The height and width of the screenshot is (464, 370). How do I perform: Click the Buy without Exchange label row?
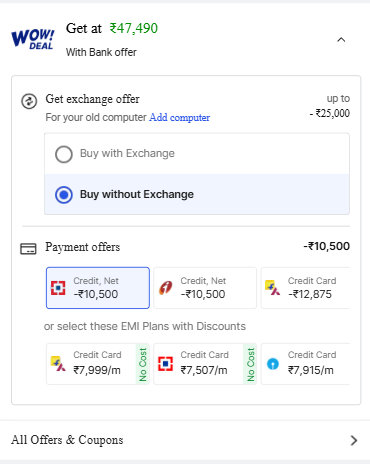197,194
